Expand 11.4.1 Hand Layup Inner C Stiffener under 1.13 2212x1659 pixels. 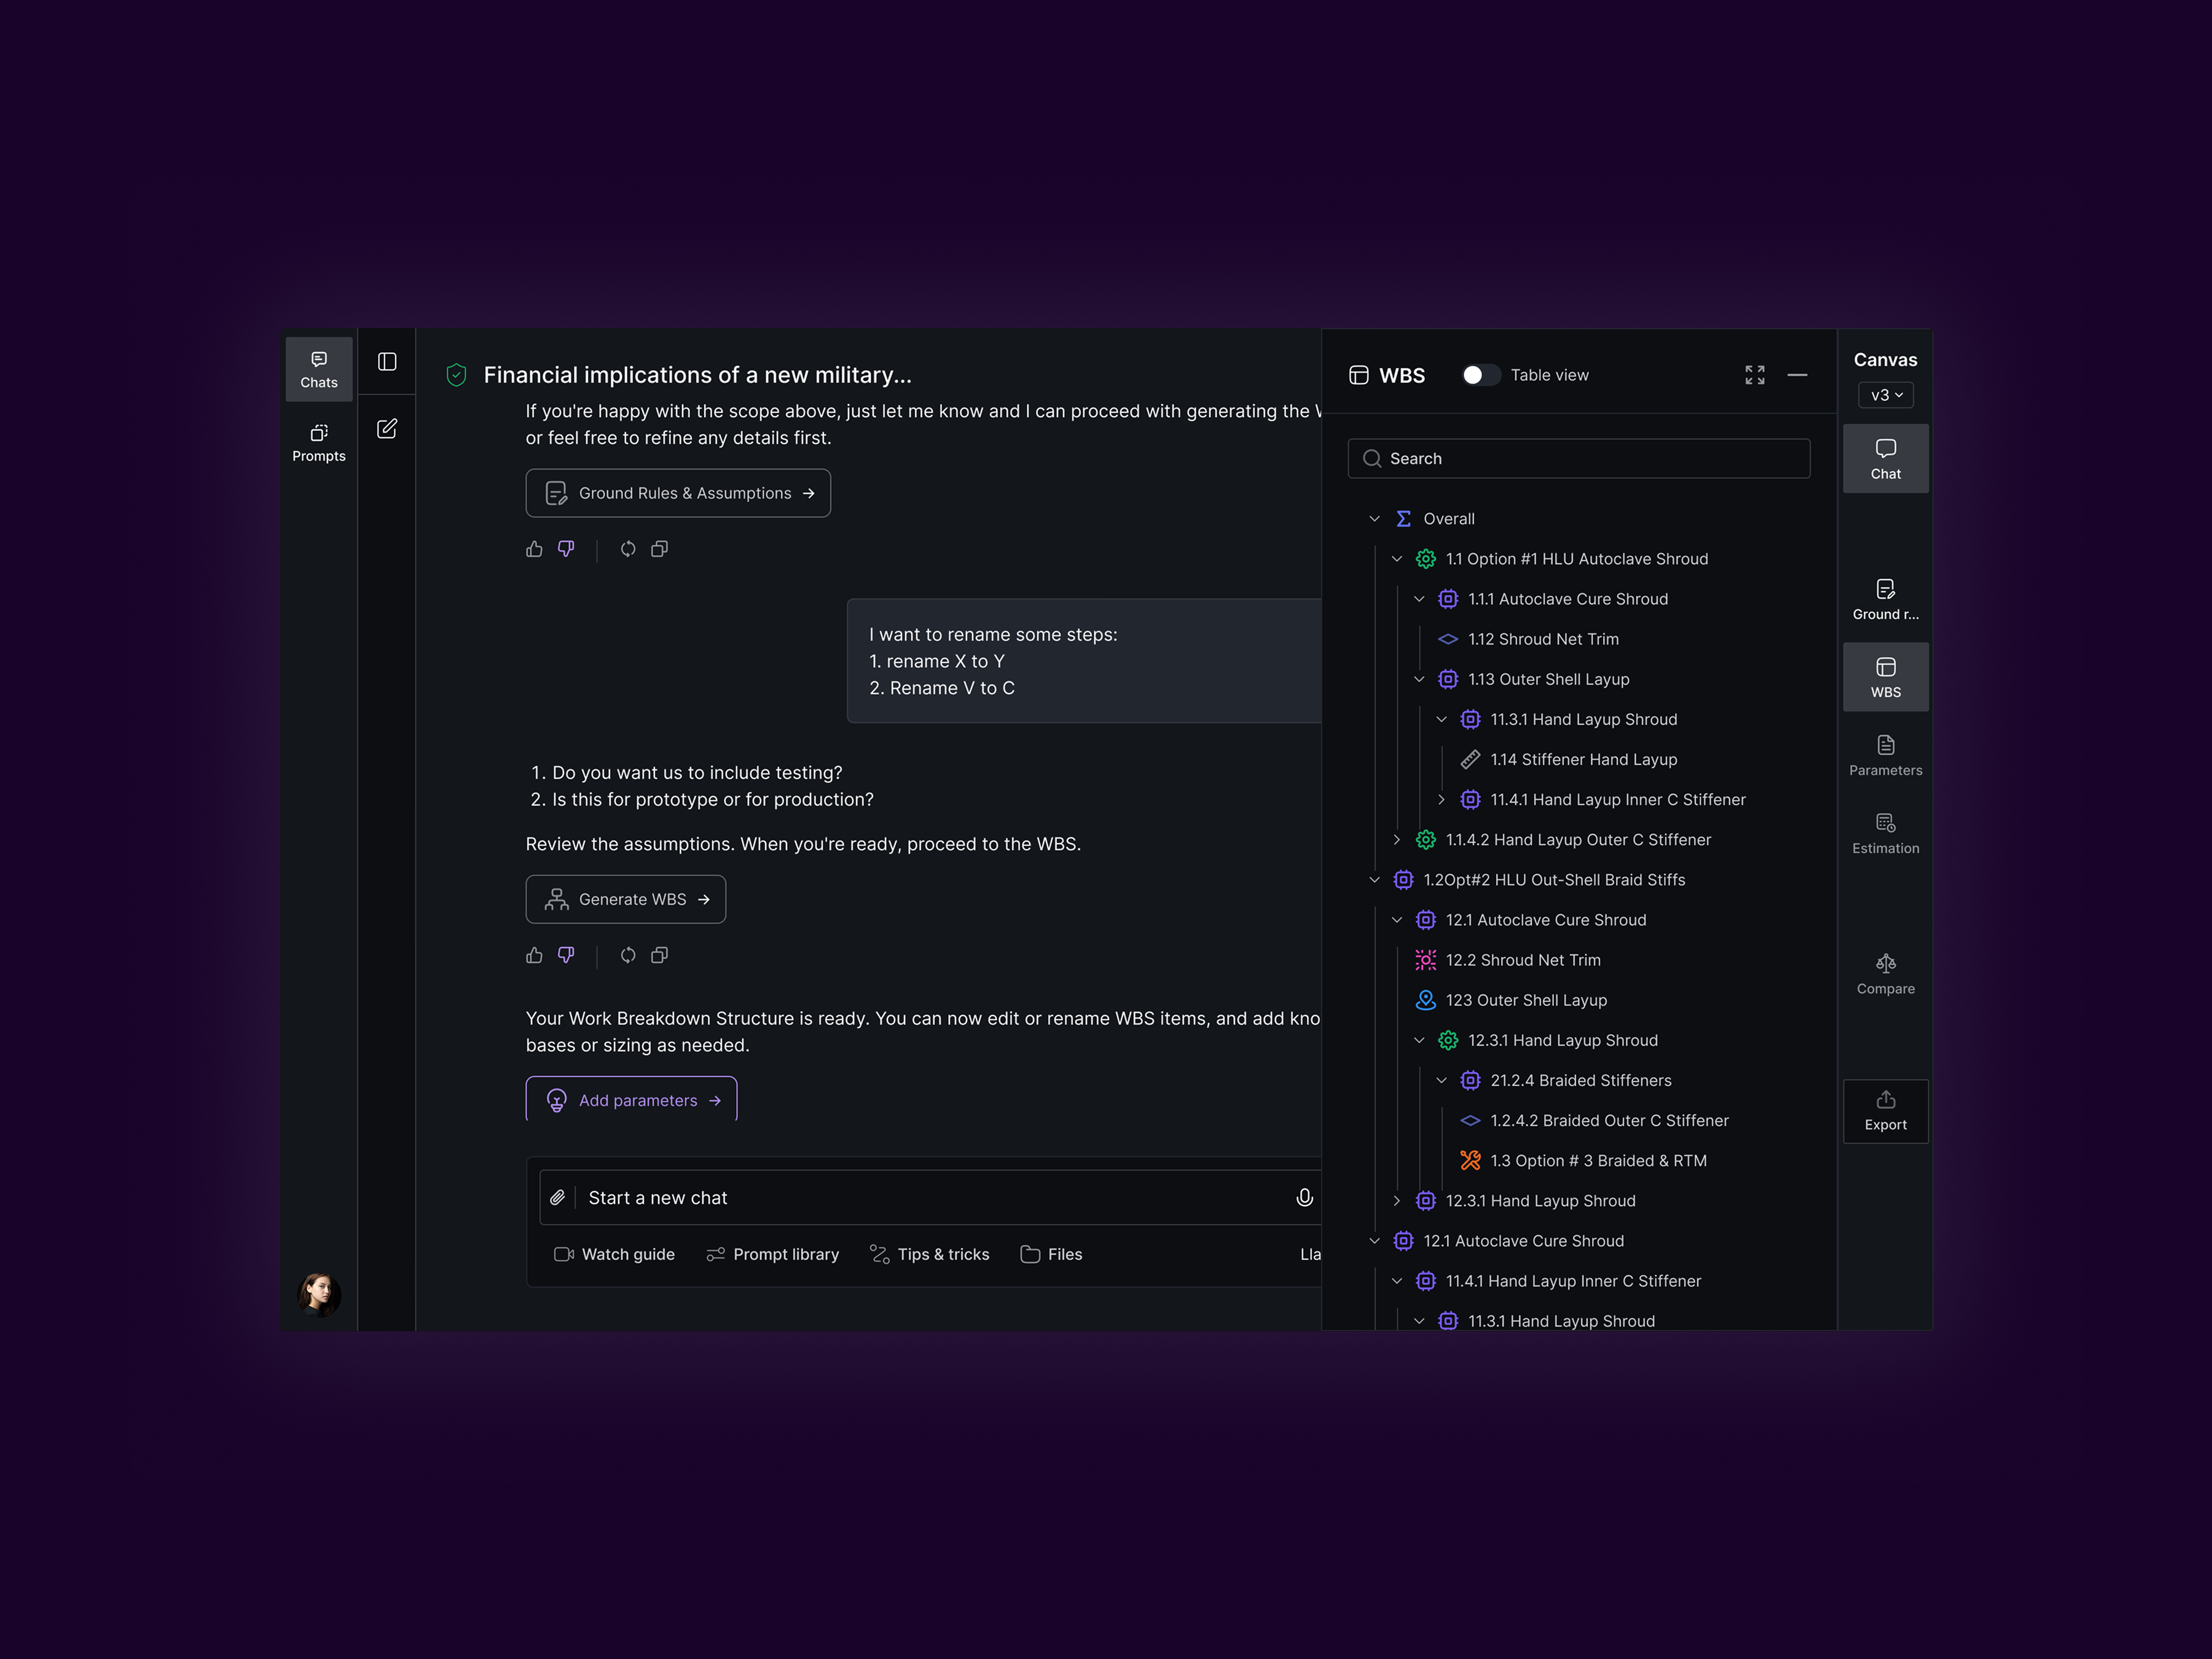[x=1441, y=799]
